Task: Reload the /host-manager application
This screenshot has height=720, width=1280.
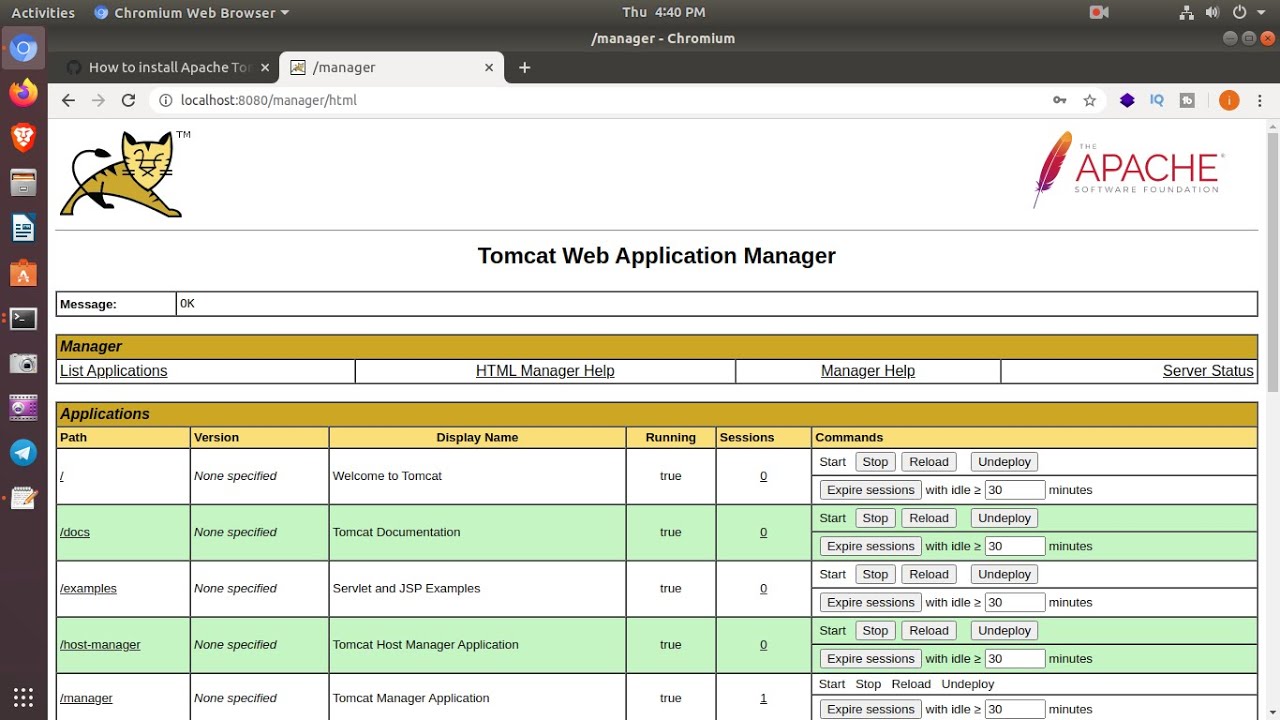Action: tap(929, 631)
